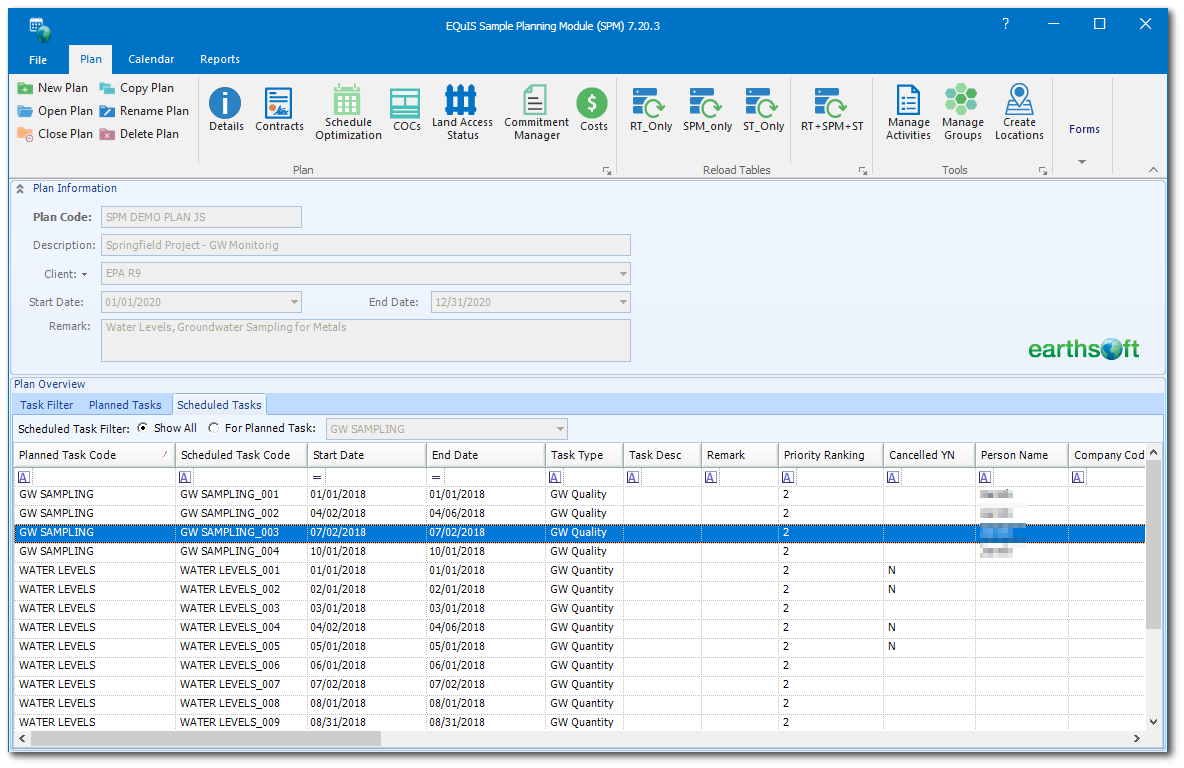Select the Show All radio button
Image resolution: width=1184 pixels, height=768 pixels.
pos(143,428)
